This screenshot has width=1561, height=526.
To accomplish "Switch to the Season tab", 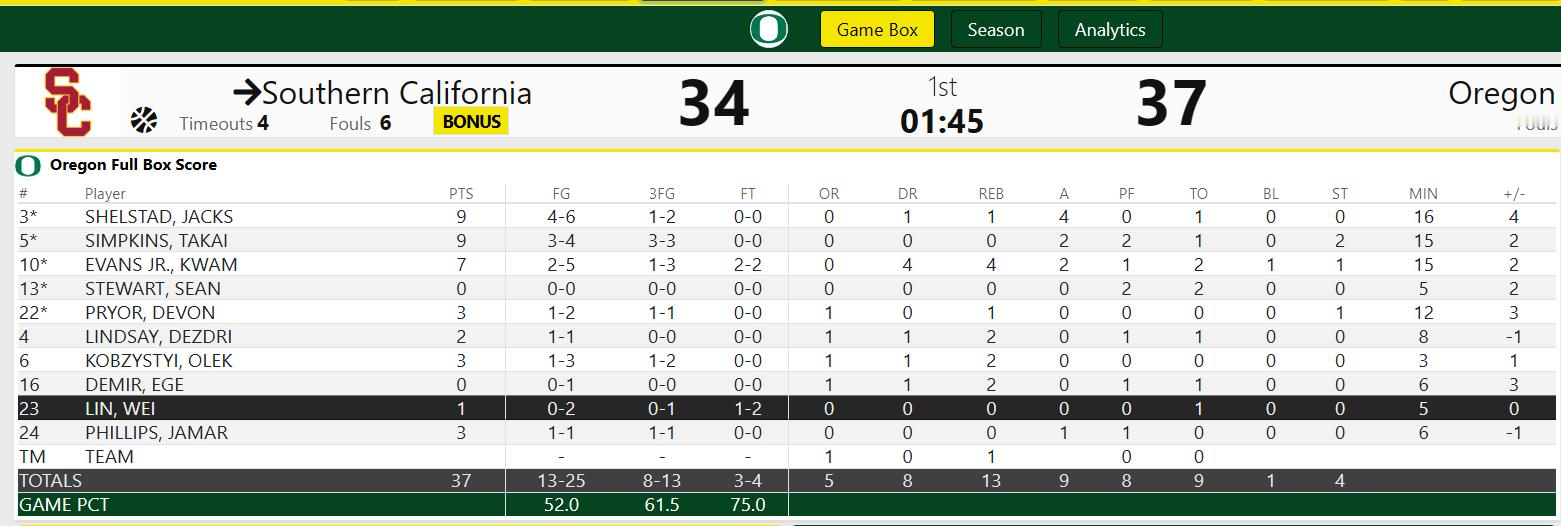I will pos(995,30).
